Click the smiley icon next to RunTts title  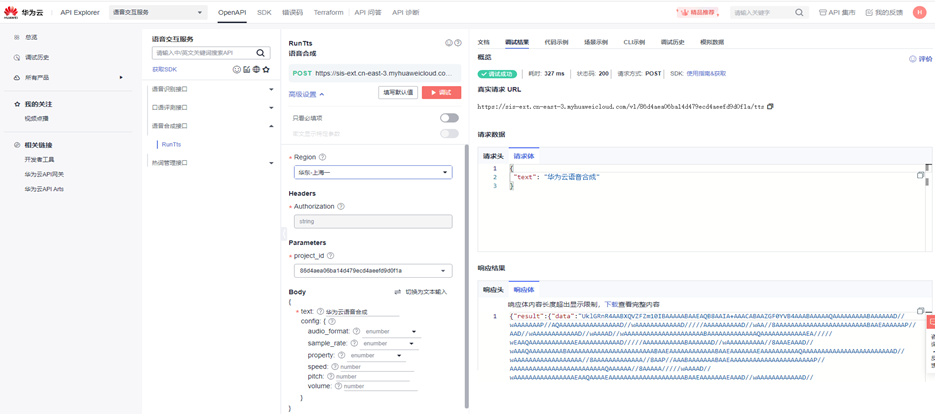pyautogui.click(x=449, y=43)
